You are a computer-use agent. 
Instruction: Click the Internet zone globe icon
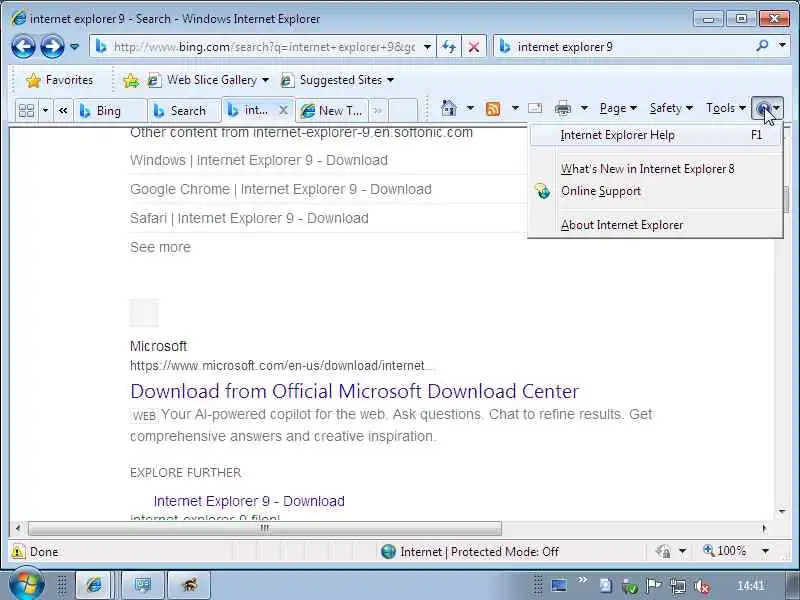pos(388,552)
